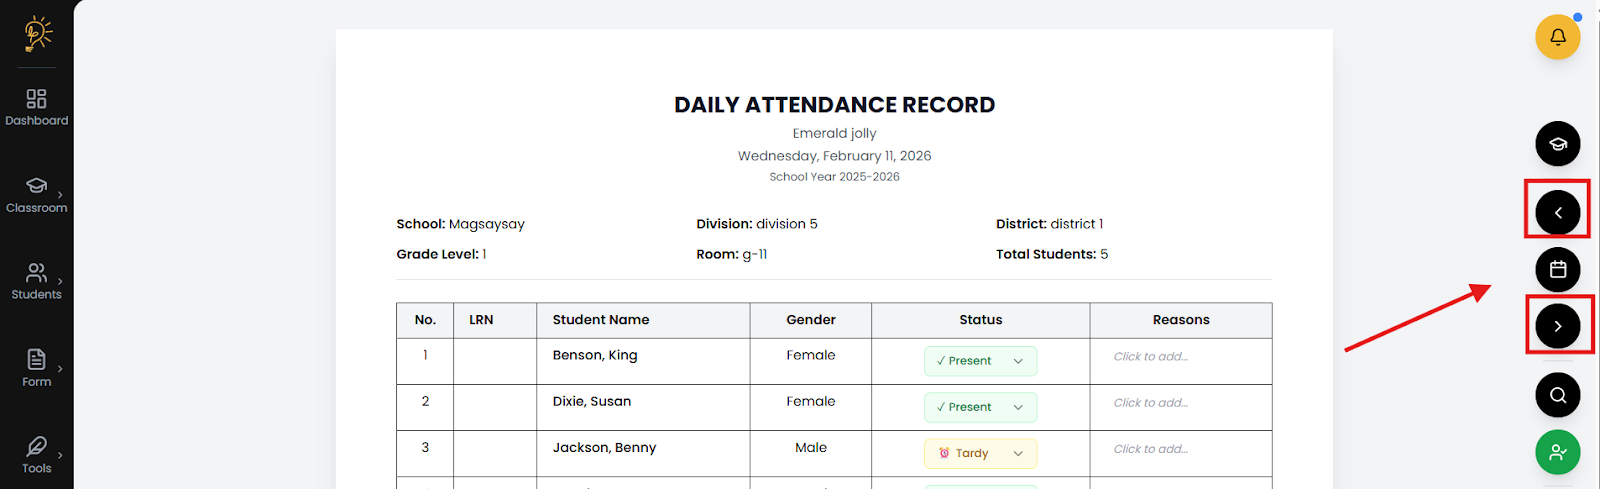Click the black search magnifier button

click(x=1557, y=395)
